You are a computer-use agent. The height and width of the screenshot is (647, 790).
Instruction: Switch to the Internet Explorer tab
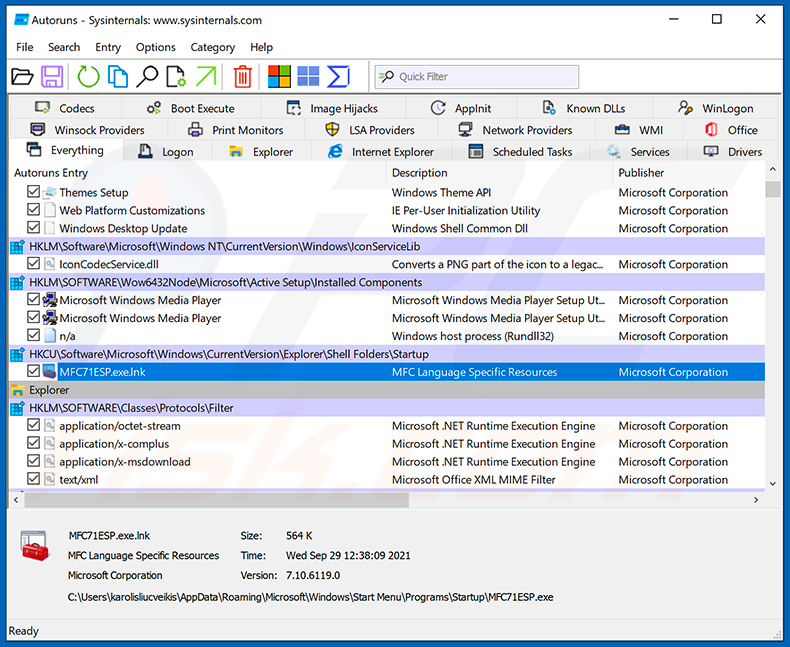coord(381,152)
